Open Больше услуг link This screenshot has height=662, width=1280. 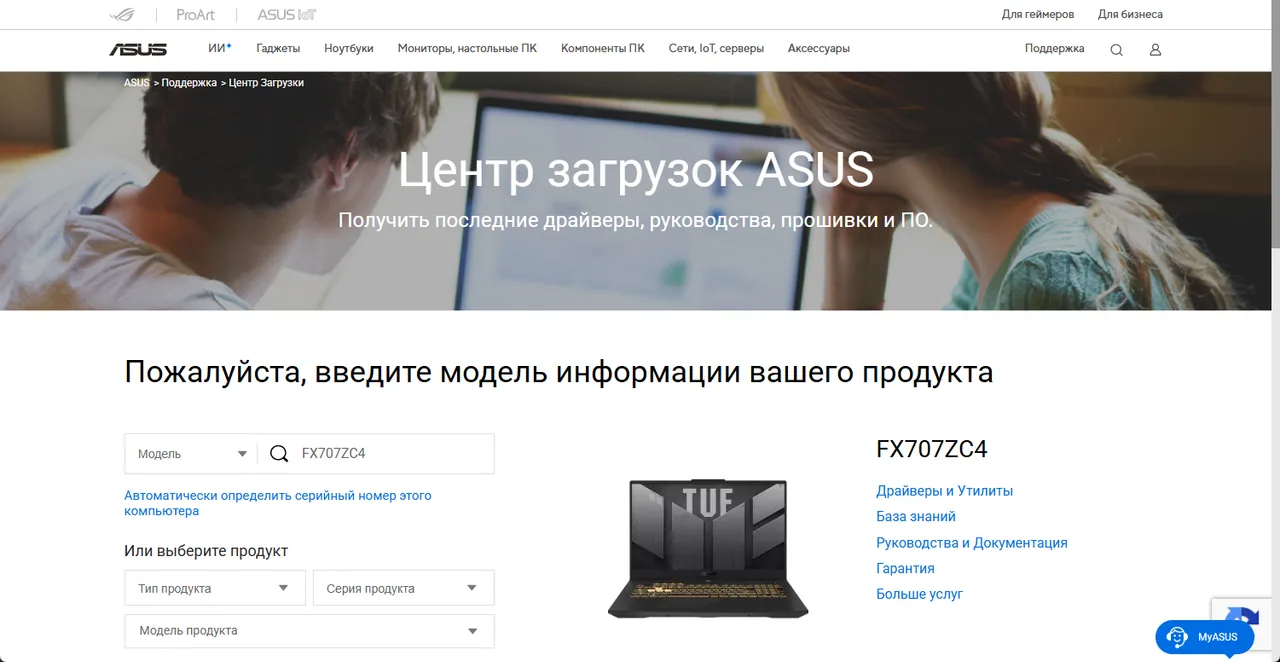(x=919, y=594)
